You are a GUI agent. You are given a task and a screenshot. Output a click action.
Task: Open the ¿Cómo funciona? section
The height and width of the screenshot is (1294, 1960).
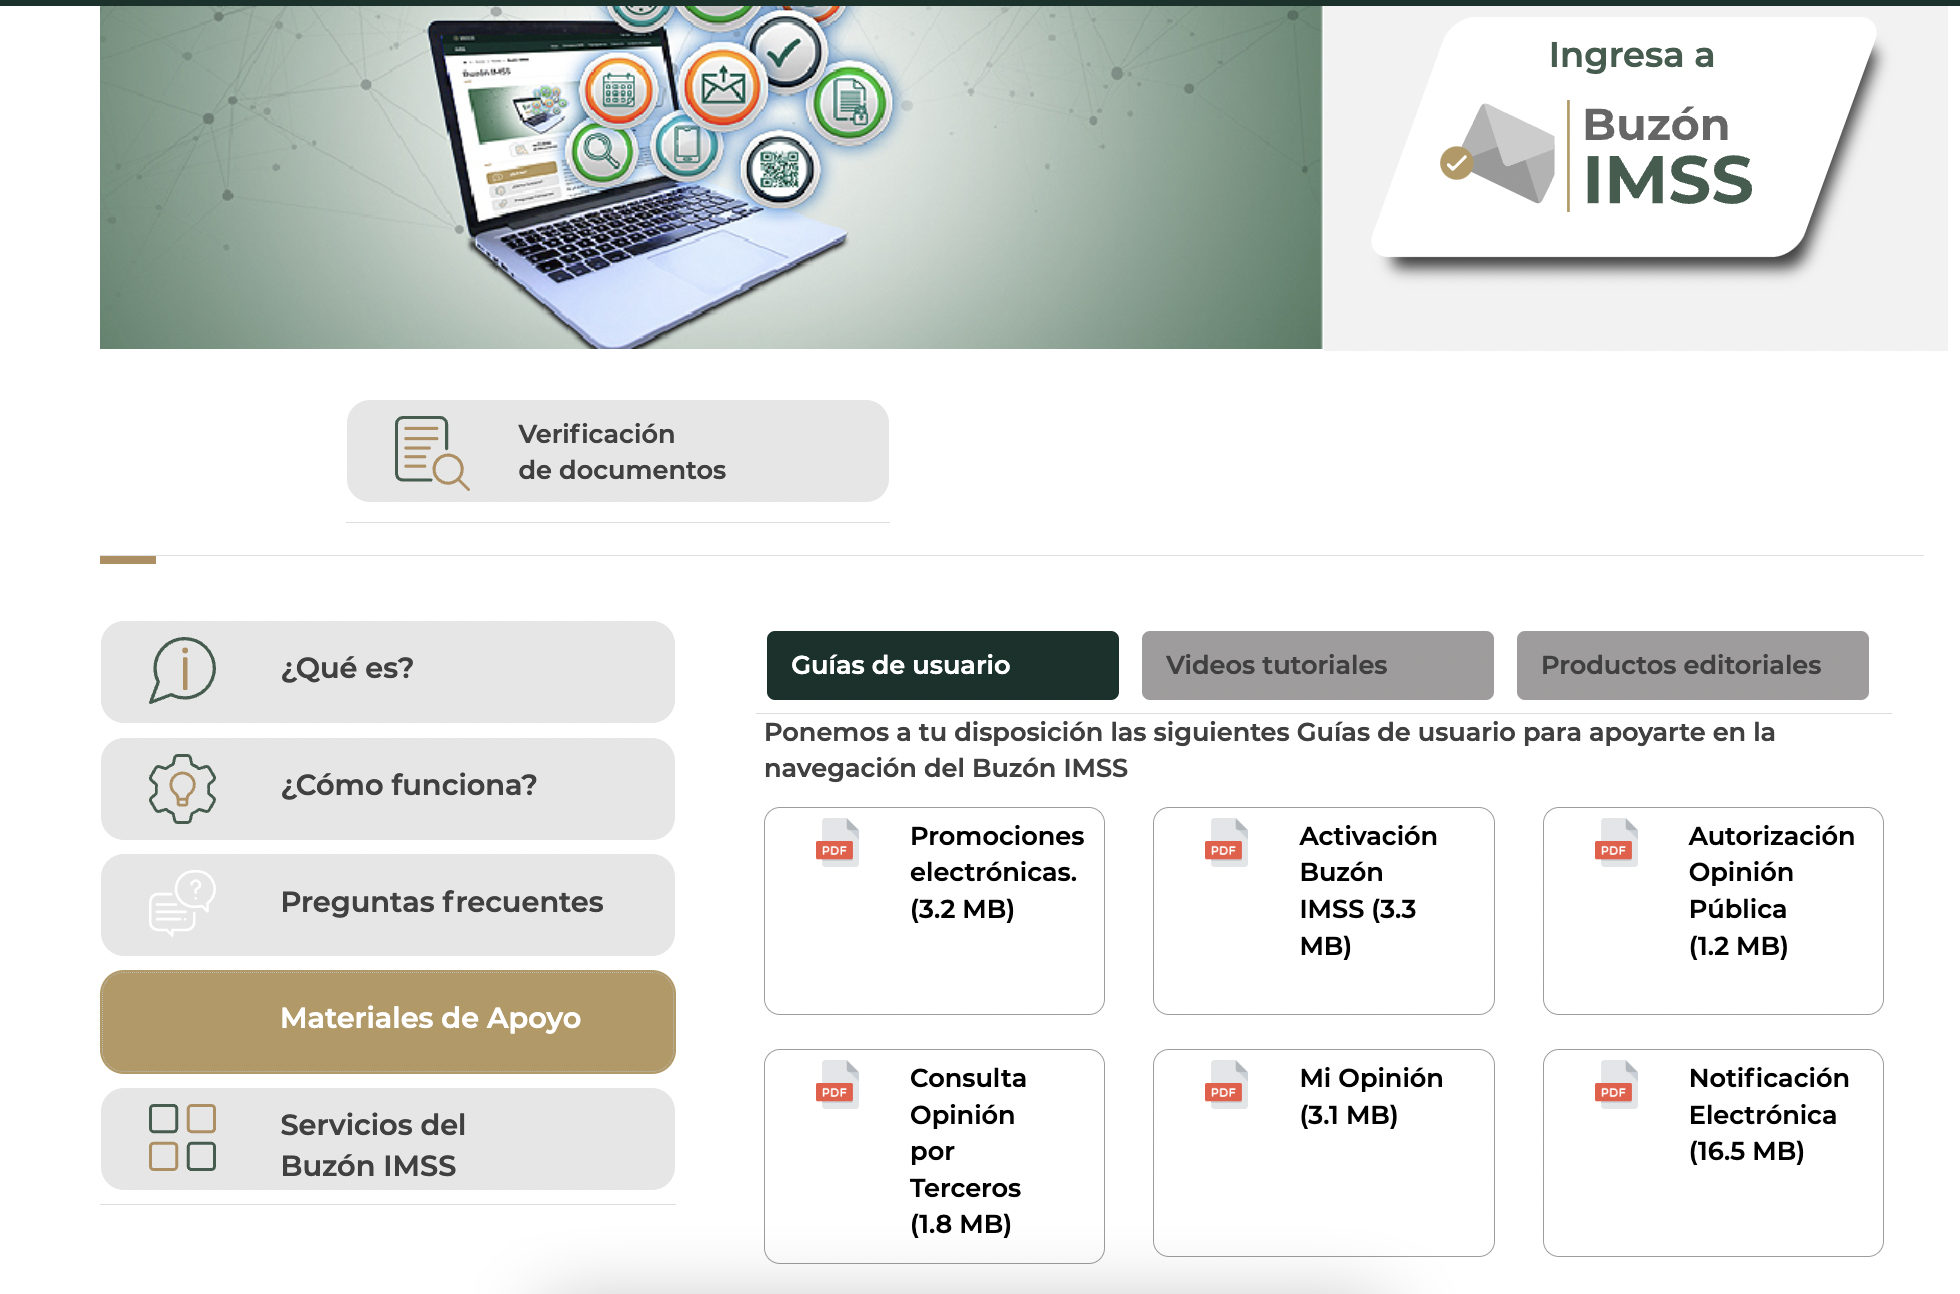click(x=388, y=789)
